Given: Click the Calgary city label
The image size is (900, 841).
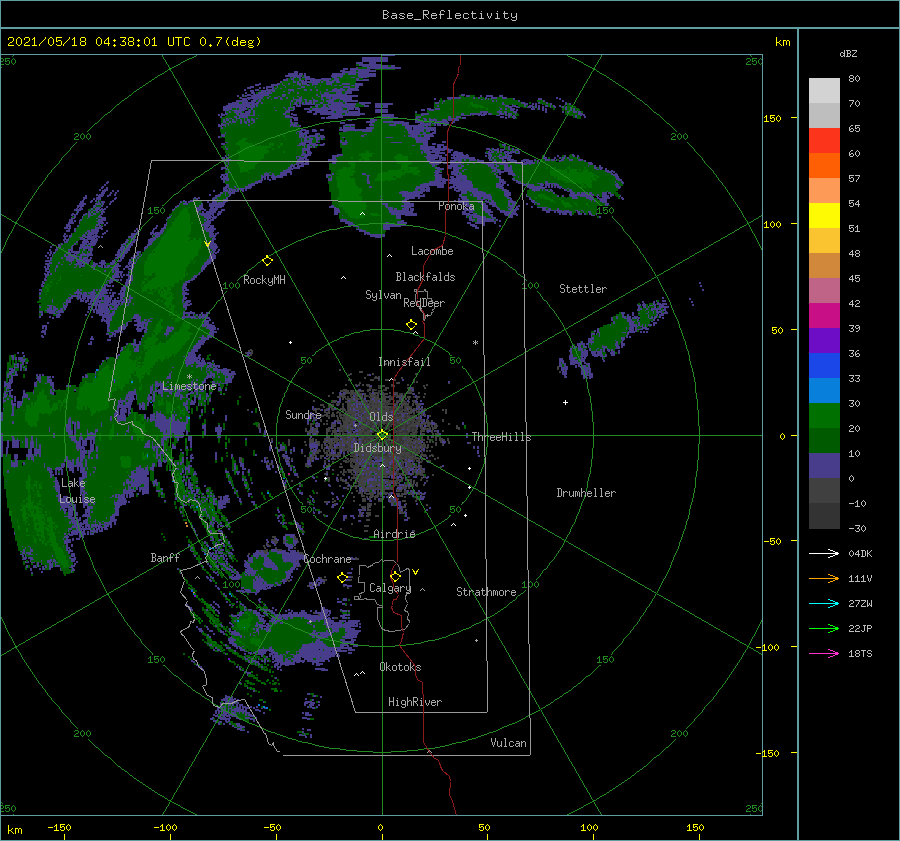Looking at the screenshot, I should click(x=390, y=588).
